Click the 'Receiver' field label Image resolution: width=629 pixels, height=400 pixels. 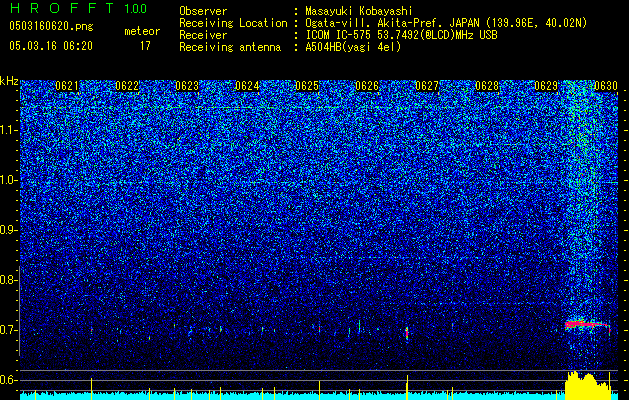203,35
